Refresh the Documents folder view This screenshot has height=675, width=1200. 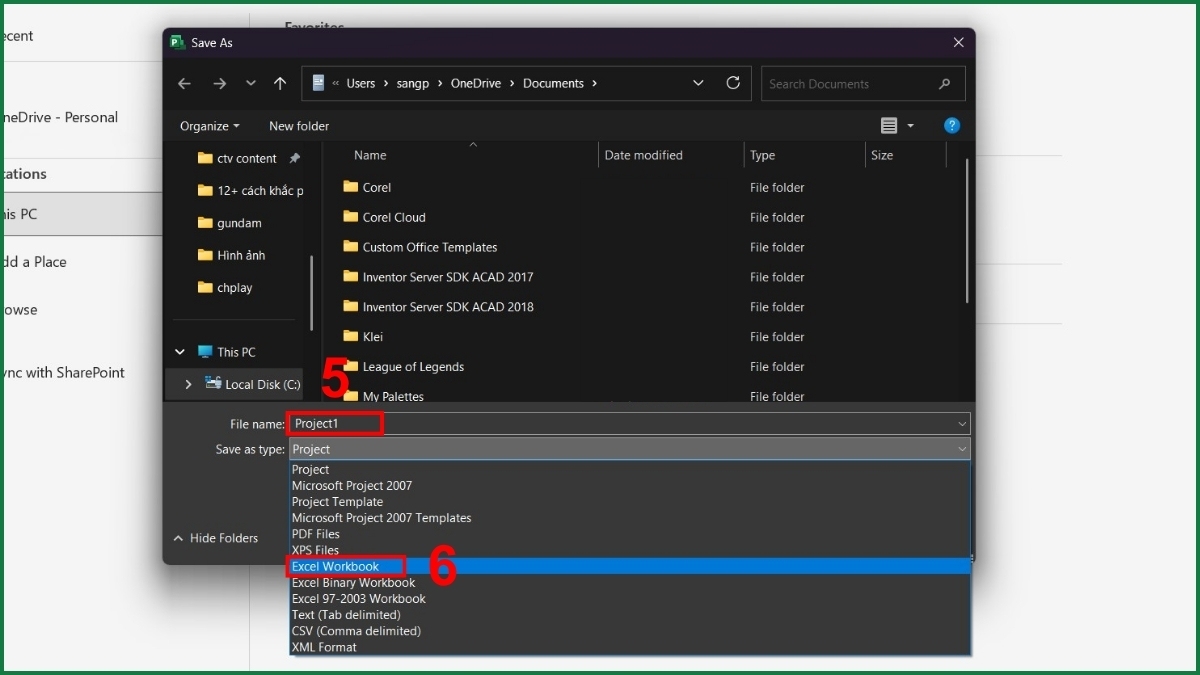click(x=733, y=83)
